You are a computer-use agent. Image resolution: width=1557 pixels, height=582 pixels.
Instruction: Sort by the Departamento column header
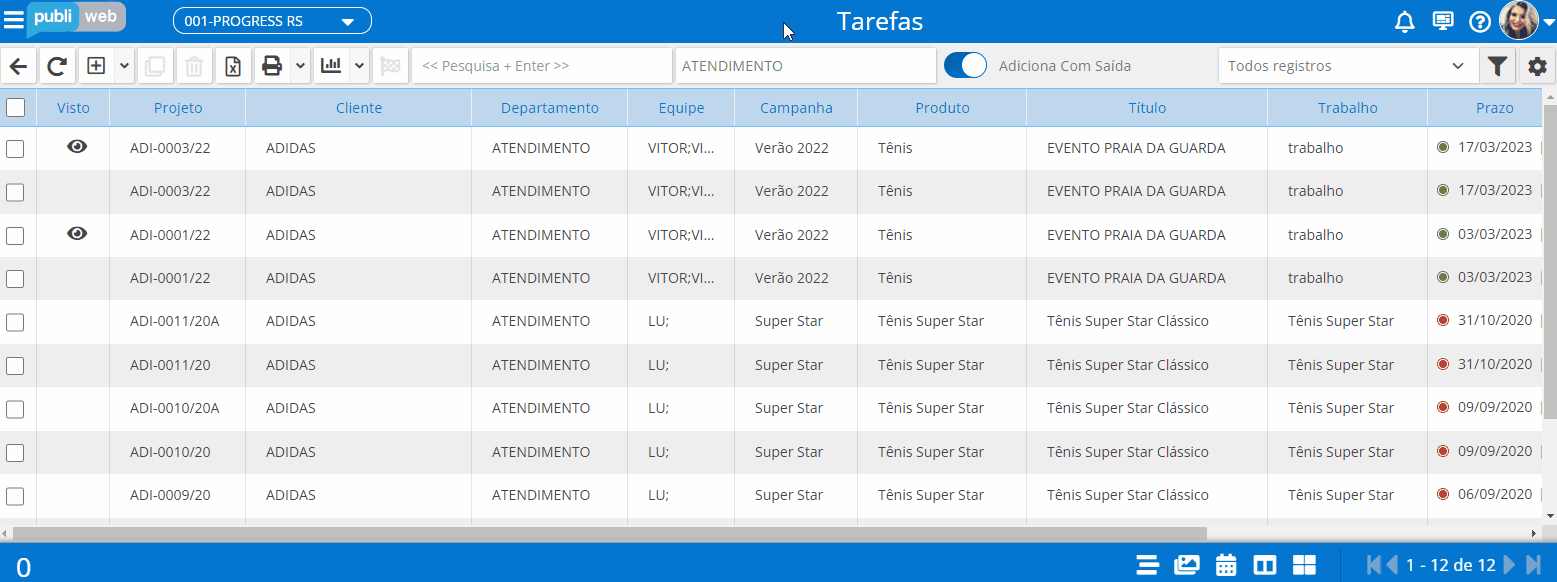550,108
